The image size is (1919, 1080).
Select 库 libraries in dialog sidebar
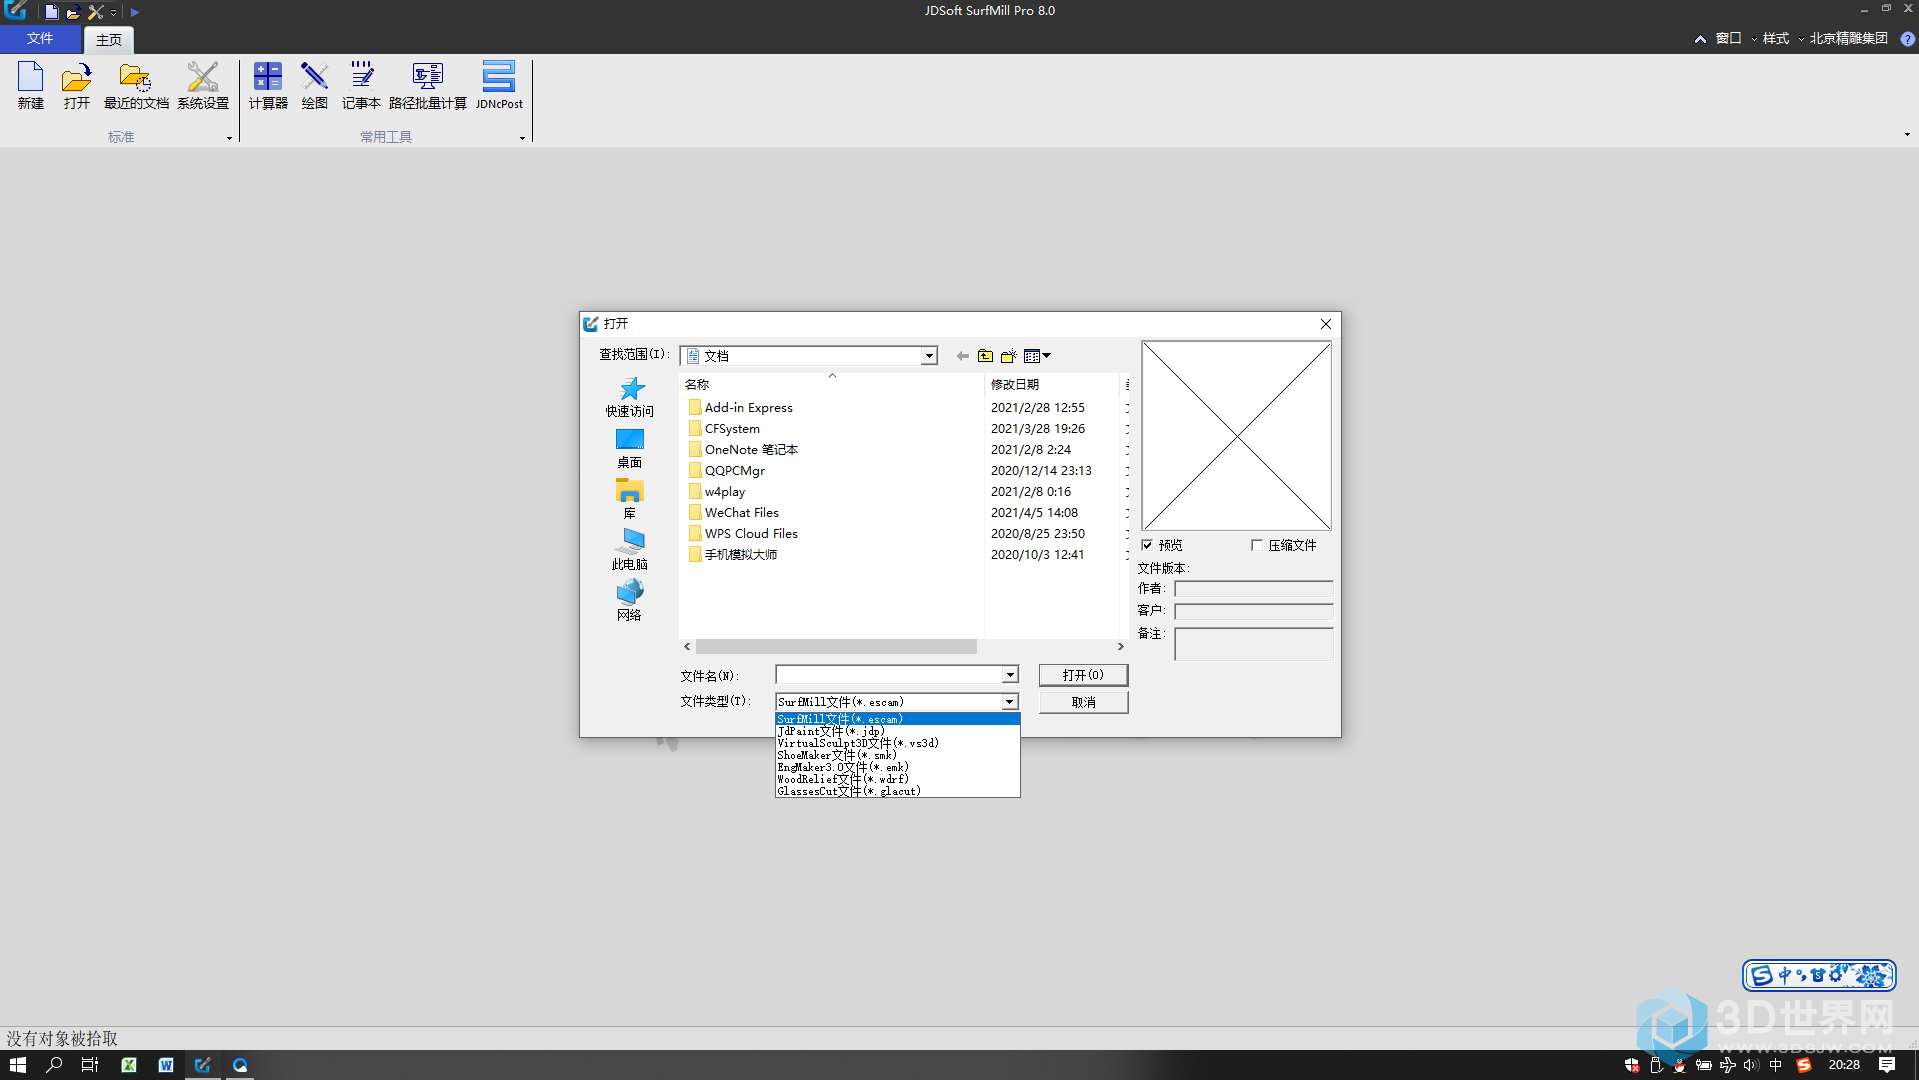630,500
